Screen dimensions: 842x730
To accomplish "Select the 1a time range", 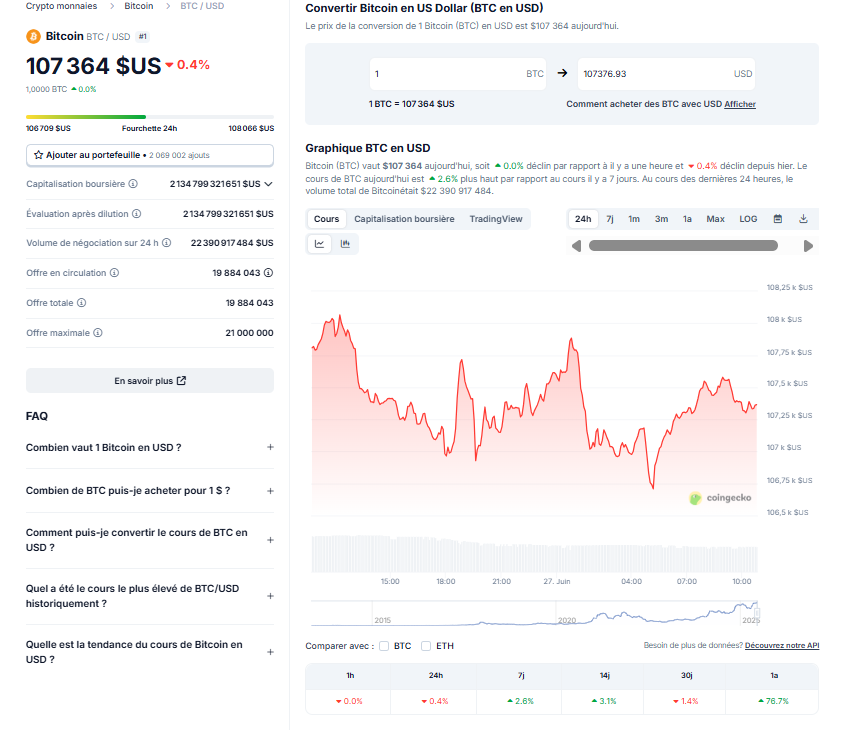I will click(687, 219).
